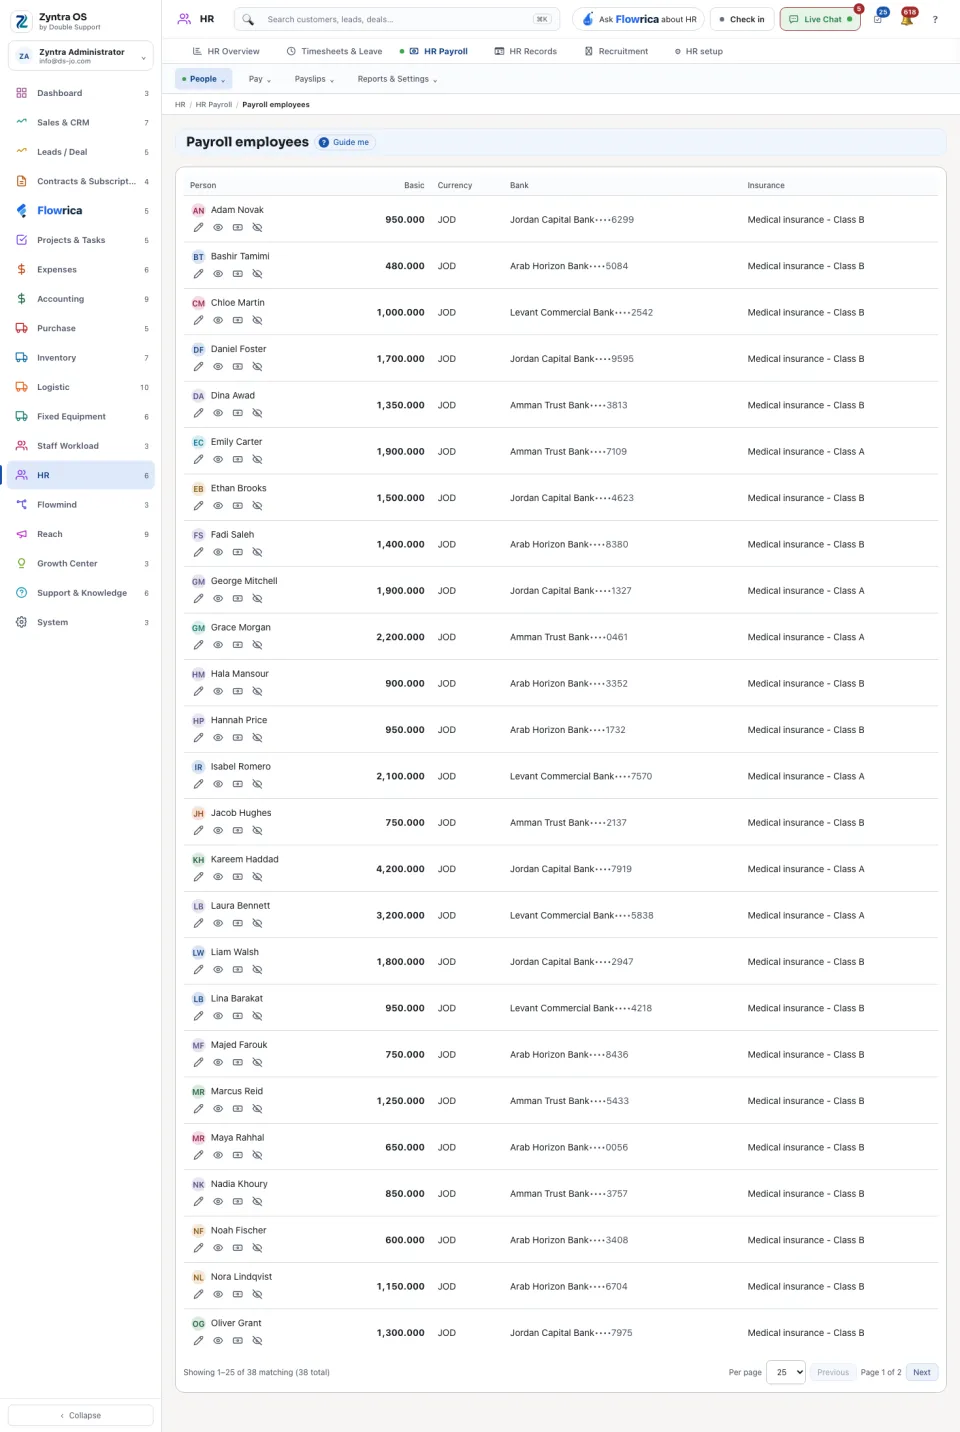Open the Recruitment tab
This screenshot has height=1432, width=960.
coord(616,51)
